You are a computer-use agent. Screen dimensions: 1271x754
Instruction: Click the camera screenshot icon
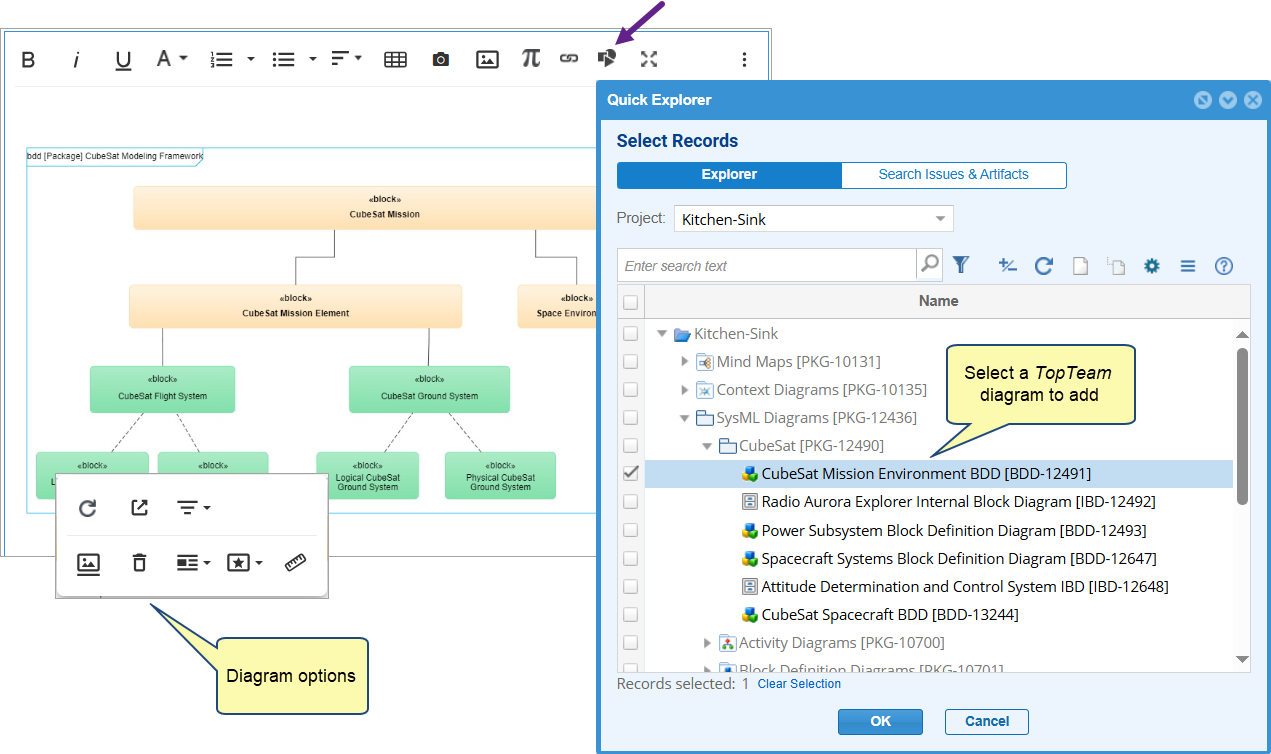pos(440,59)
